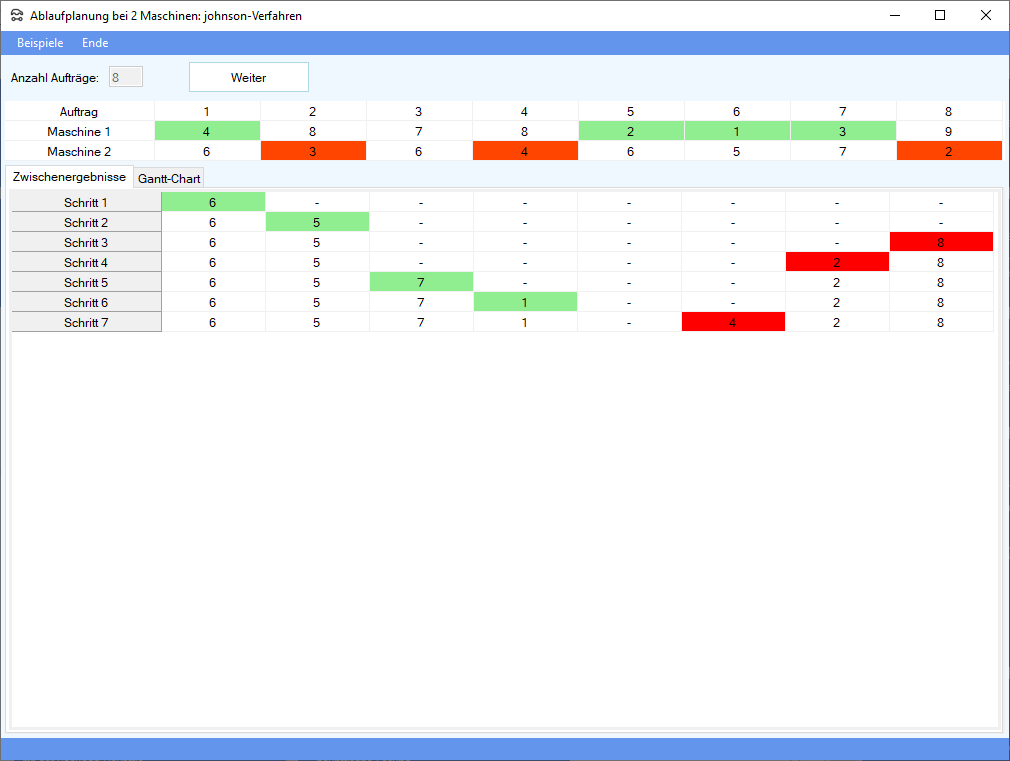This screenshot has width=1010, height=761.
Task: Minimize the application window
Action: [894, 15]
